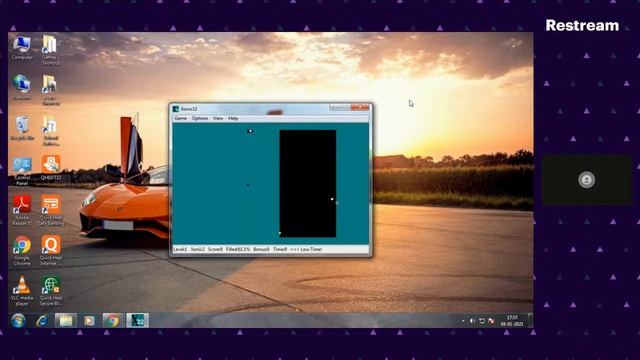
Task: Open Windows Explorer from taskbar
Action: [65, 320]
